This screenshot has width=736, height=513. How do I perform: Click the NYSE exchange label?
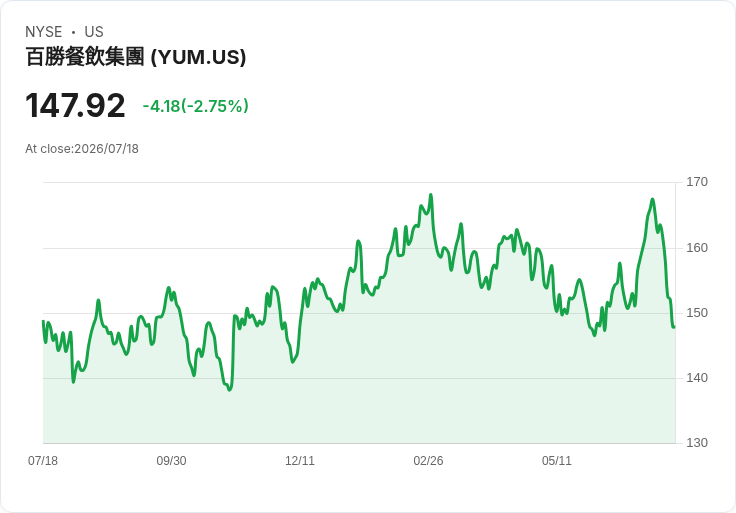pyautogui.click(x=44, y=31)
